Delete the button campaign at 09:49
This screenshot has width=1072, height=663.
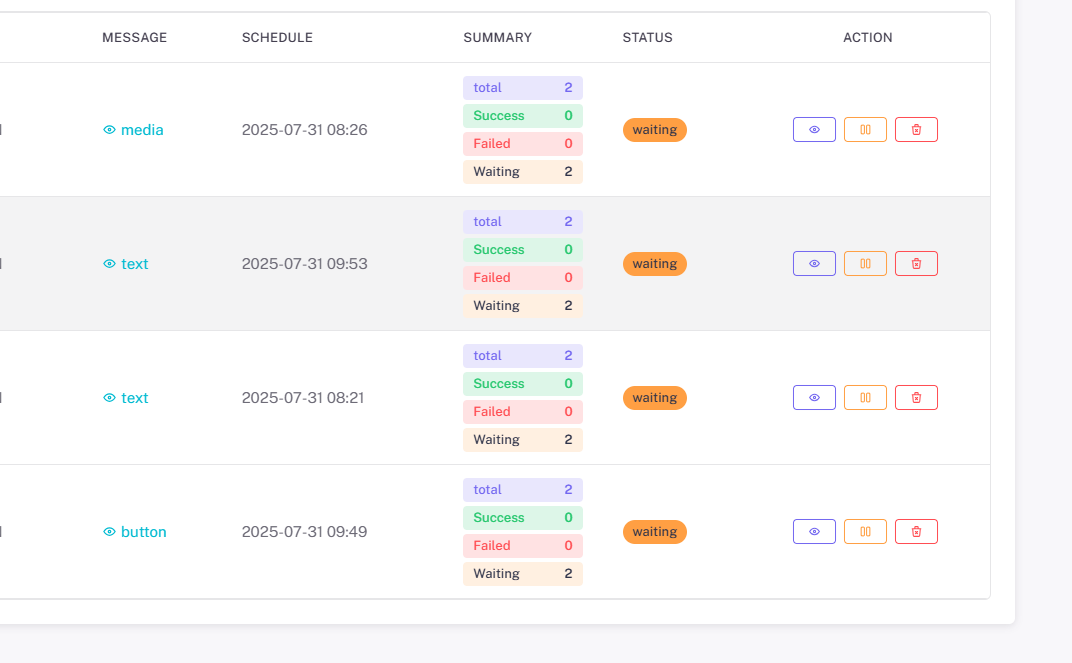coord(916,532)
